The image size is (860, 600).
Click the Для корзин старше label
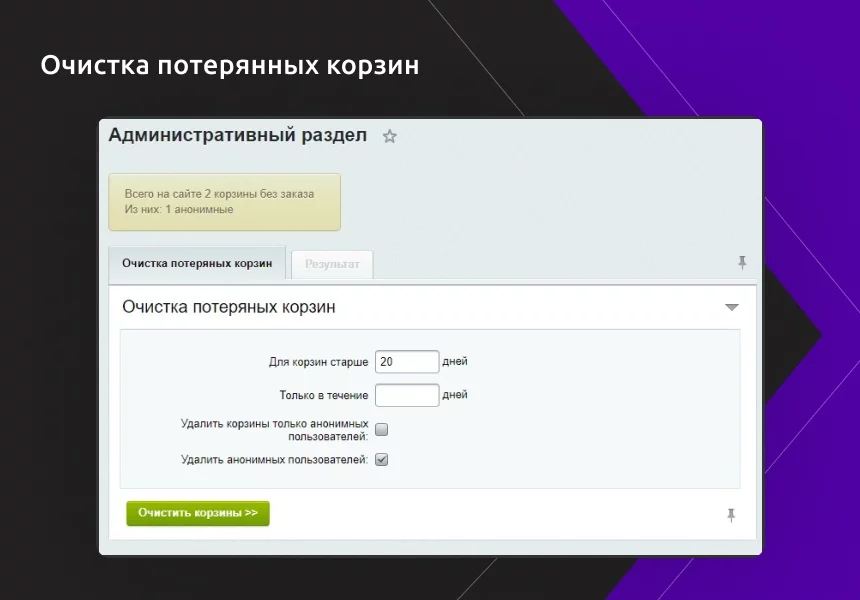318,362
